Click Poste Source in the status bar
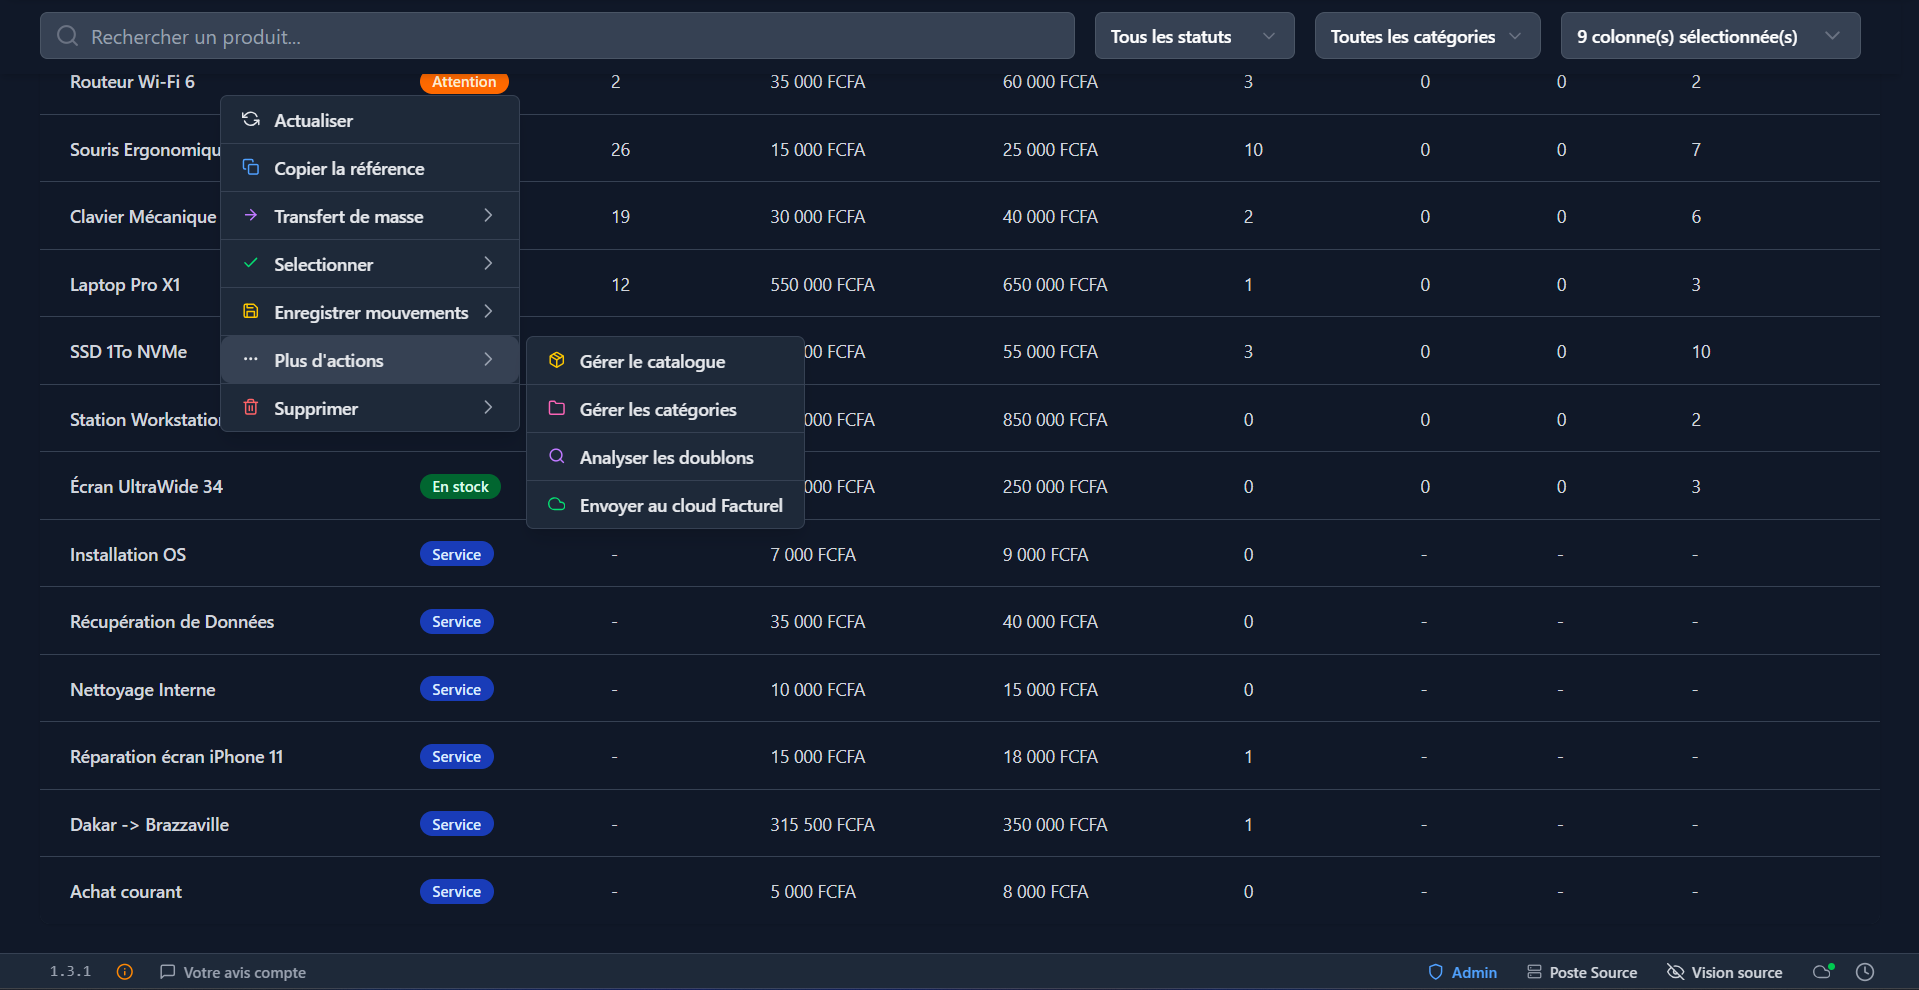1919x990 pixels. [x=1582, y=972]
